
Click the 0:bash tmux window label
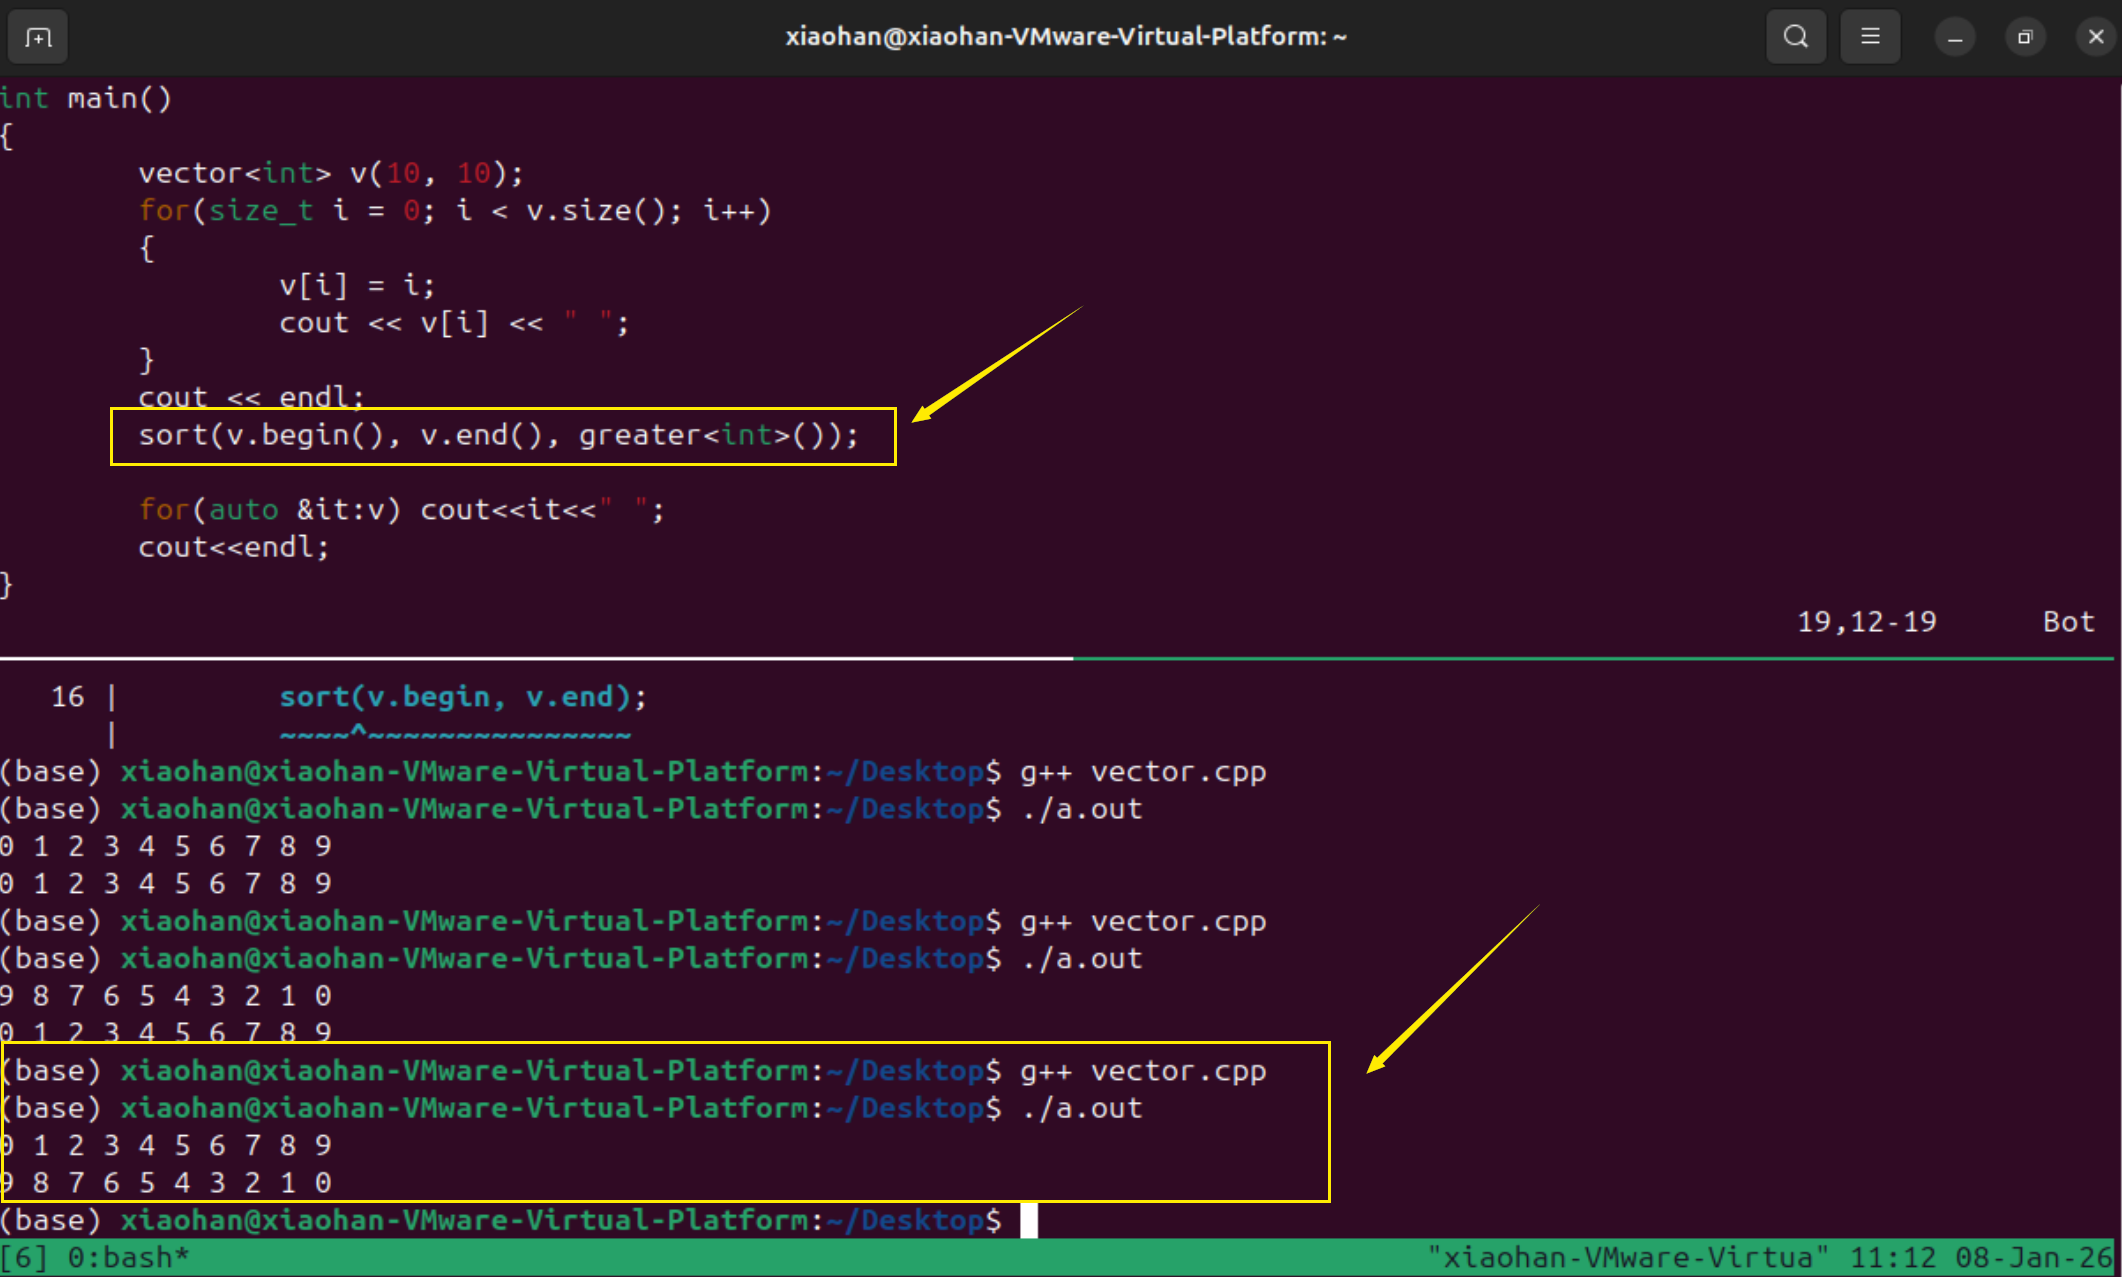(127, 1257)
